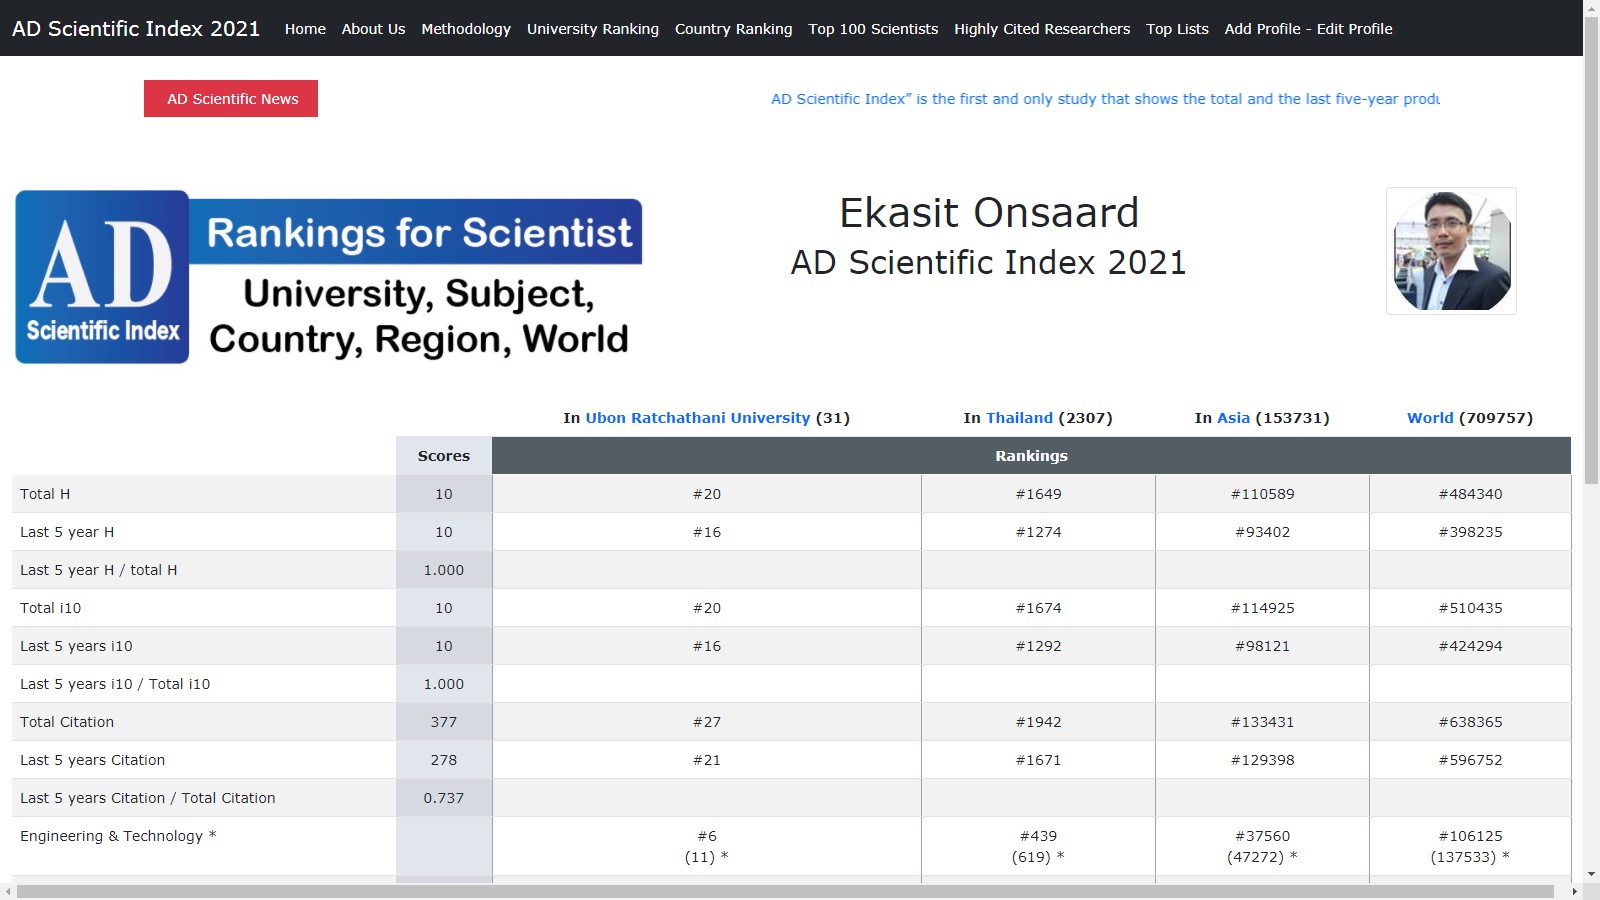This screenshot has width=1600, height=900.
Task: Click Last 5 years i10 Asia rank #98121
Action: 1262,646
